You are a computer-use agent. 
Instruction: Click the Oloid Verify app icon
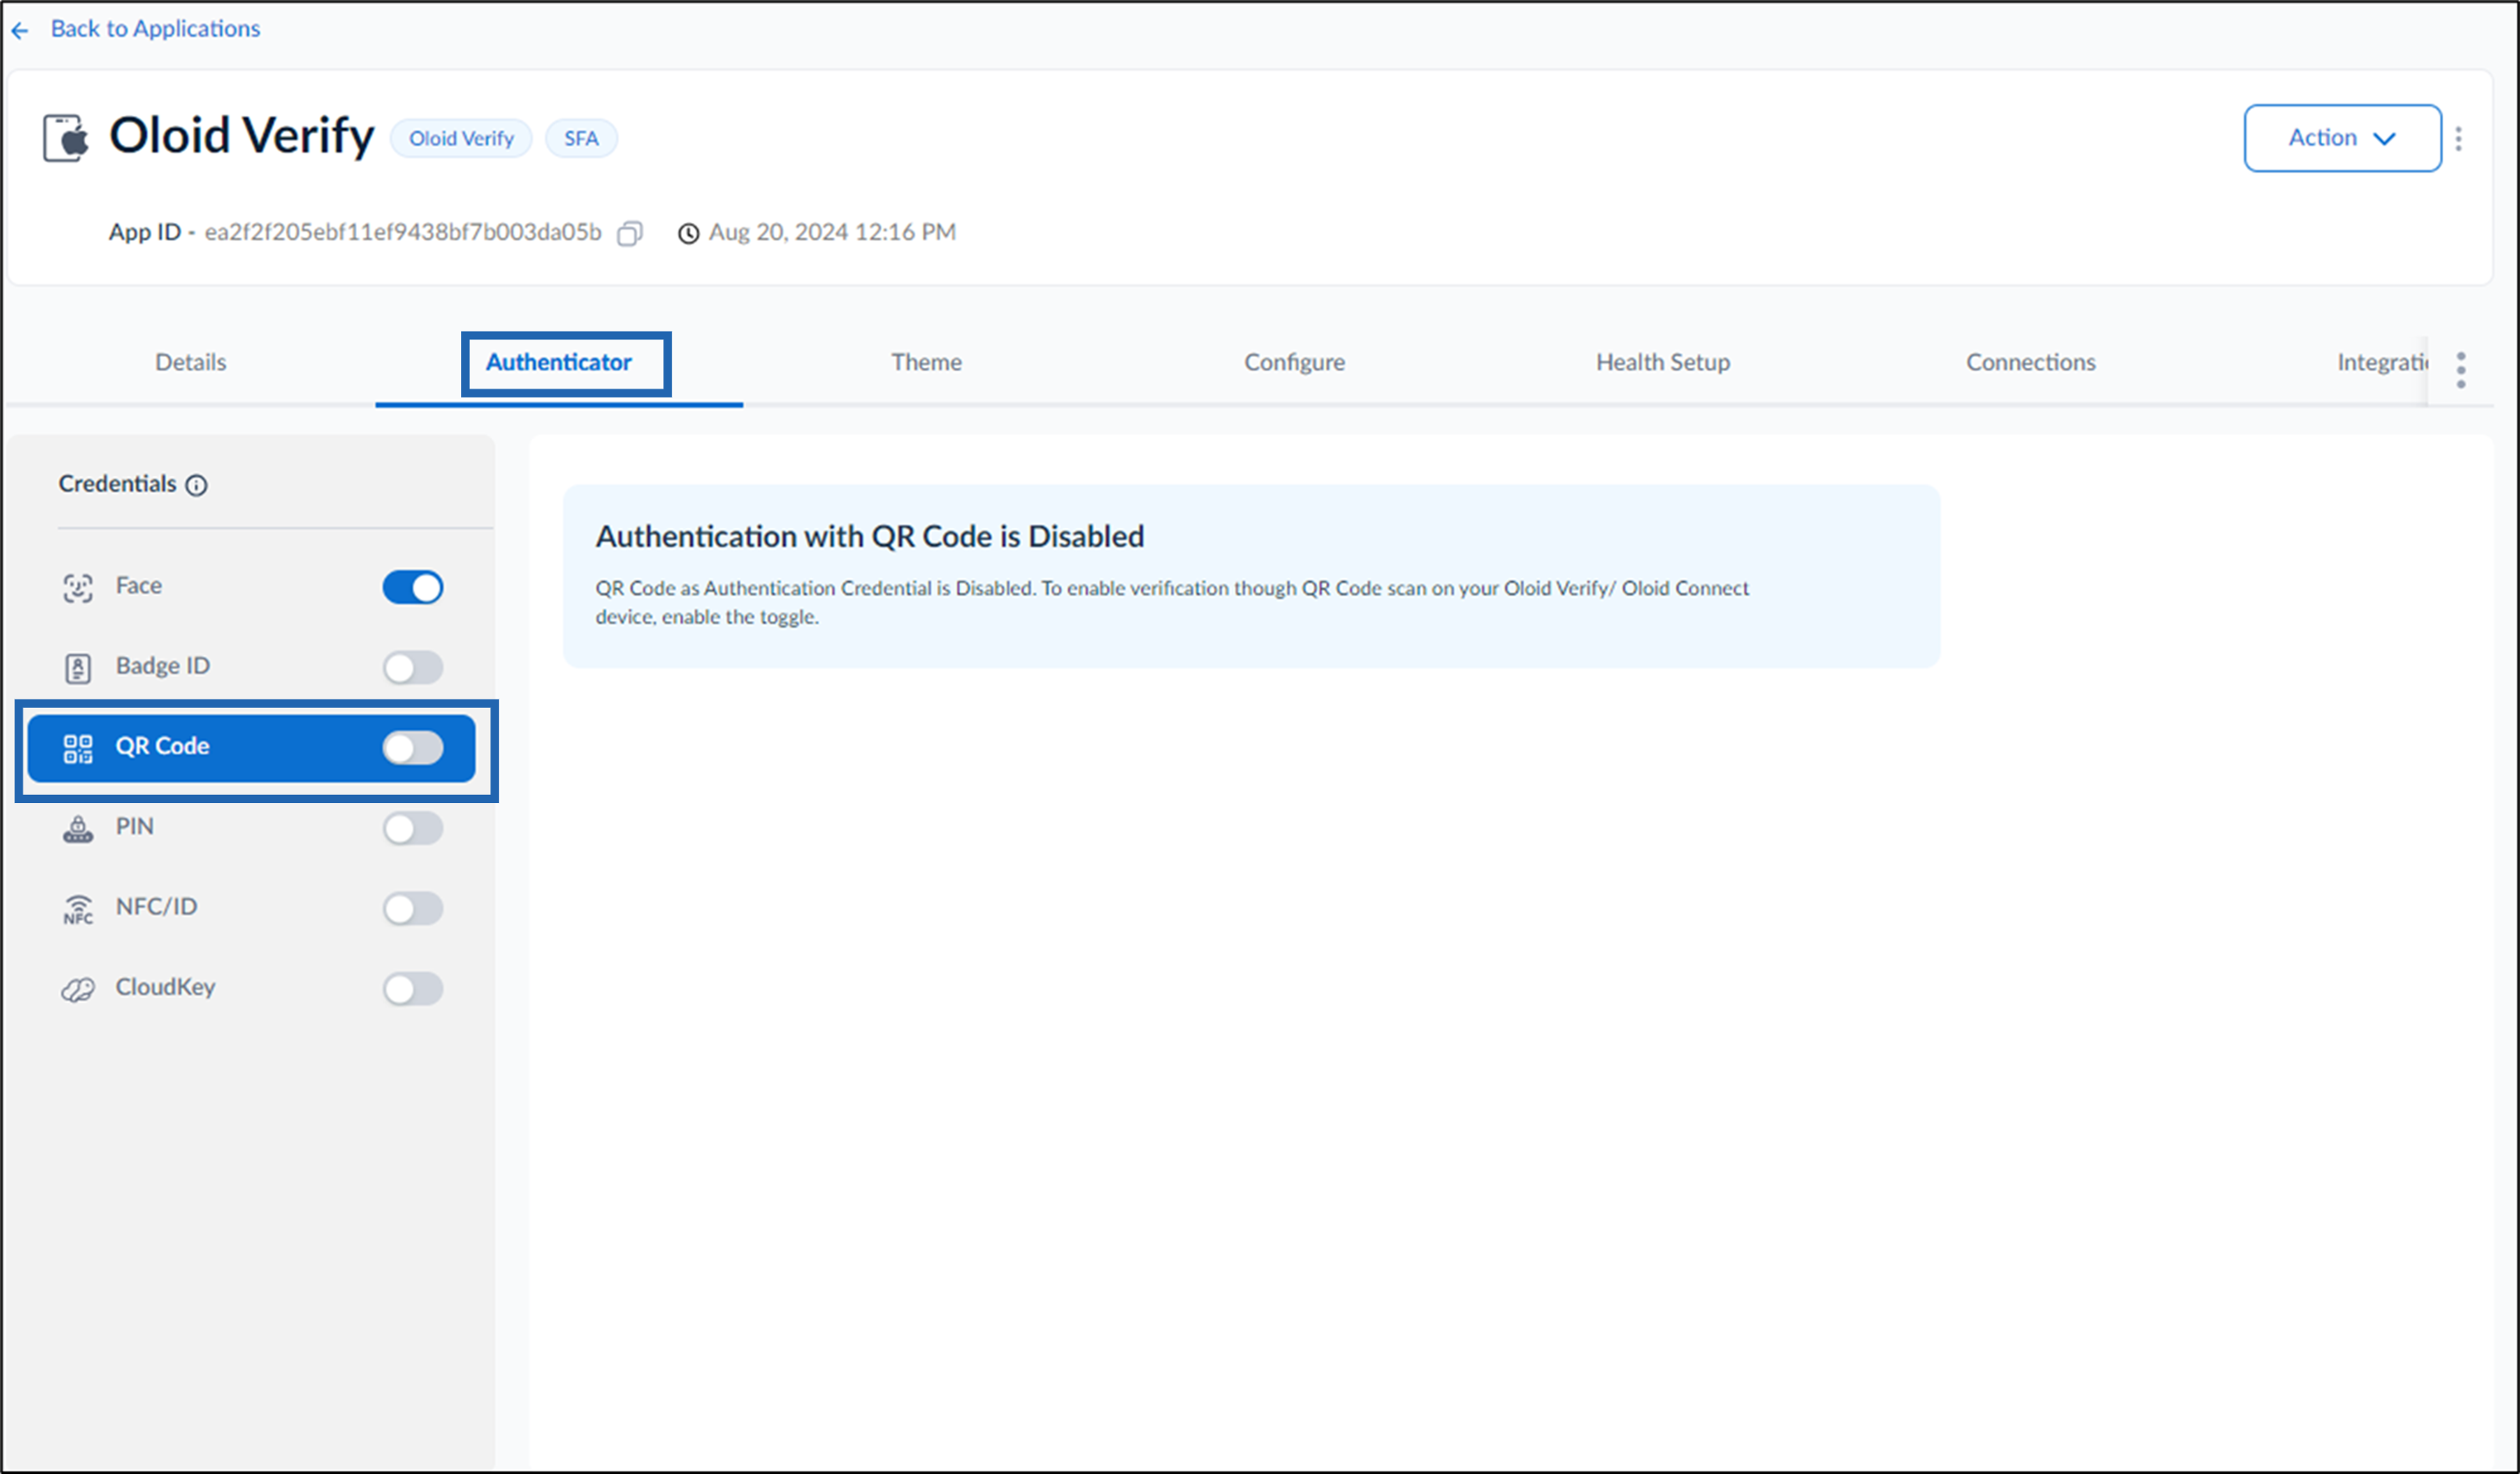point(66,137)
